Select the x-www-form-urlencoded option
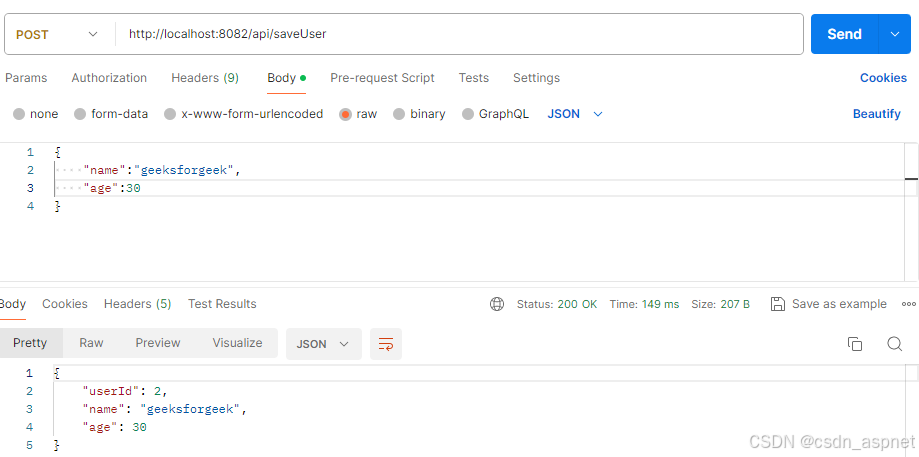Viewport: 919px width, 457px height. (x=244, y=114)
